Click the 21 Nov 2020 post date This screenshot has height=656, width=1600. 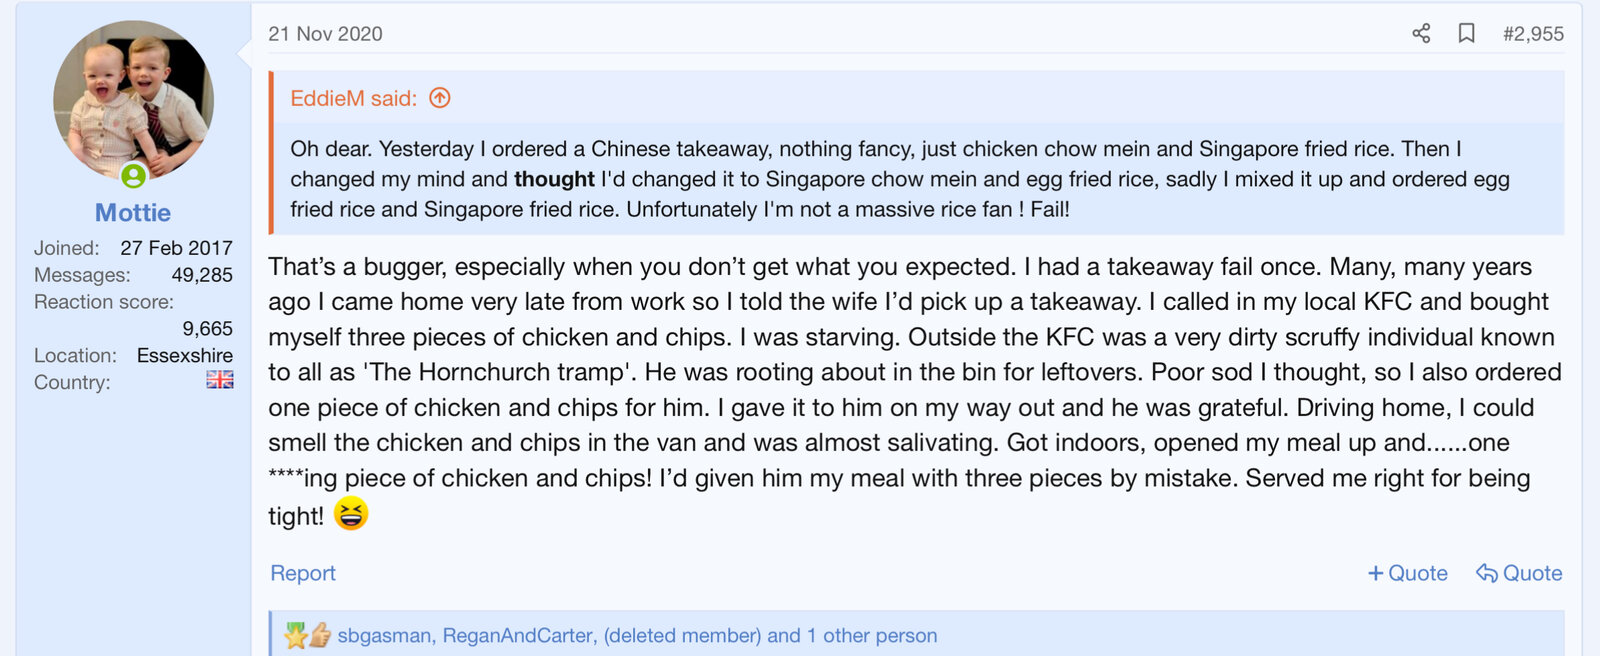(325, 34)
